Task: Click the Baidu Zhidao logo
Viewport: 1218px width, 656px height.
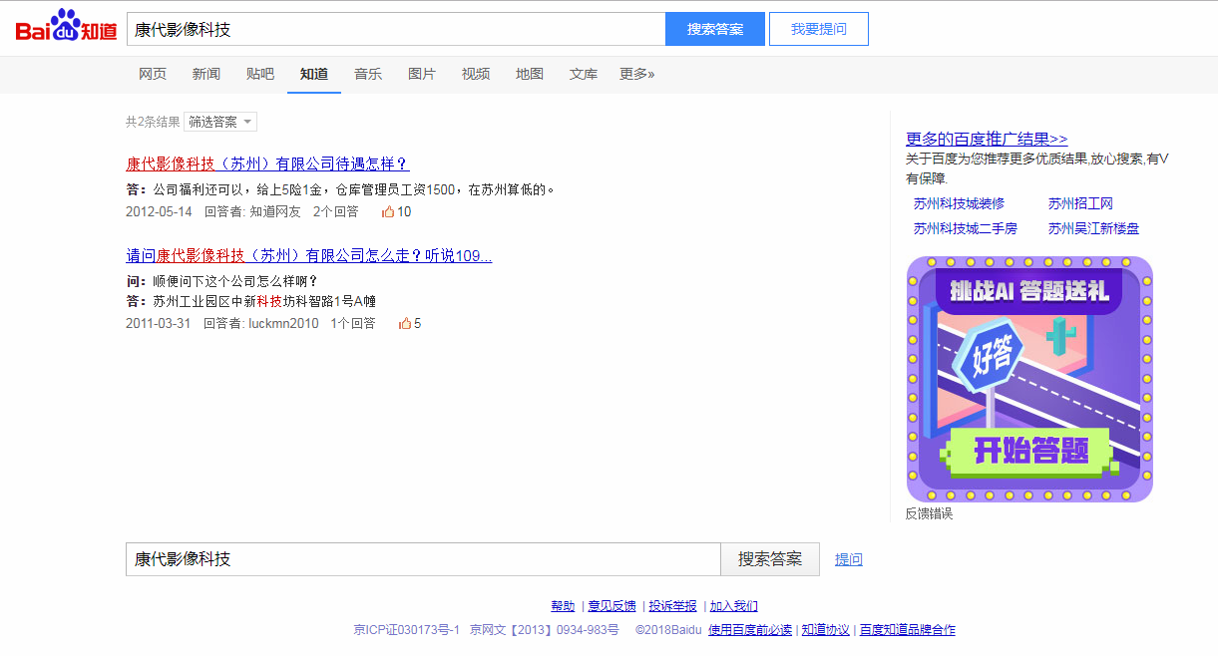Action: [x=66, y=27]
